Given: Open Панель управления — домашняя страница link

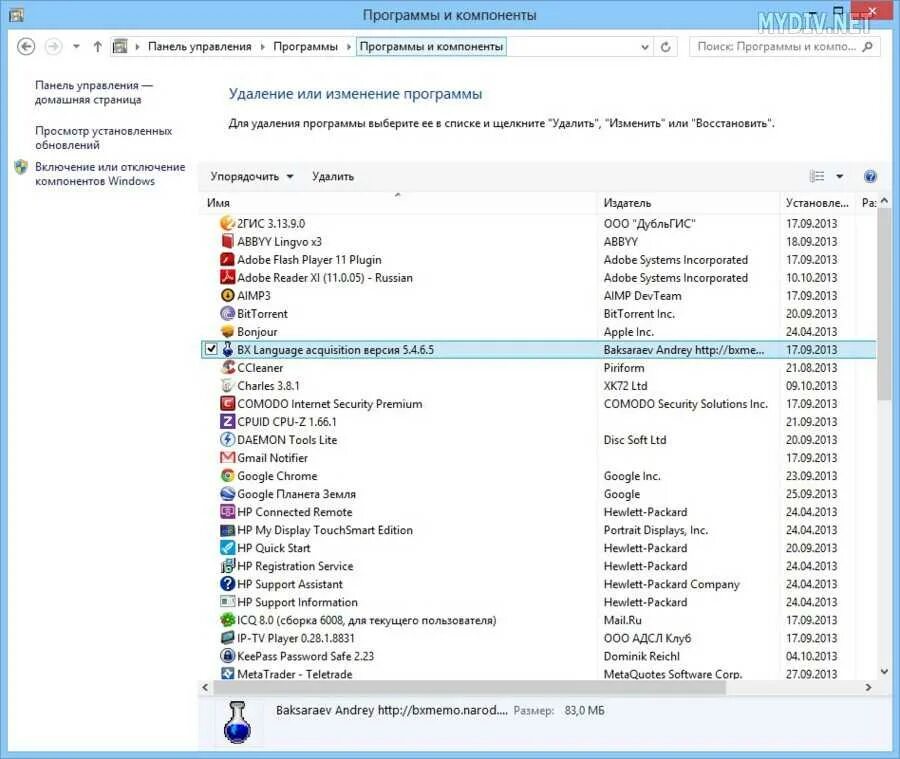Looking at the screenshot, I should pos(94,92).
